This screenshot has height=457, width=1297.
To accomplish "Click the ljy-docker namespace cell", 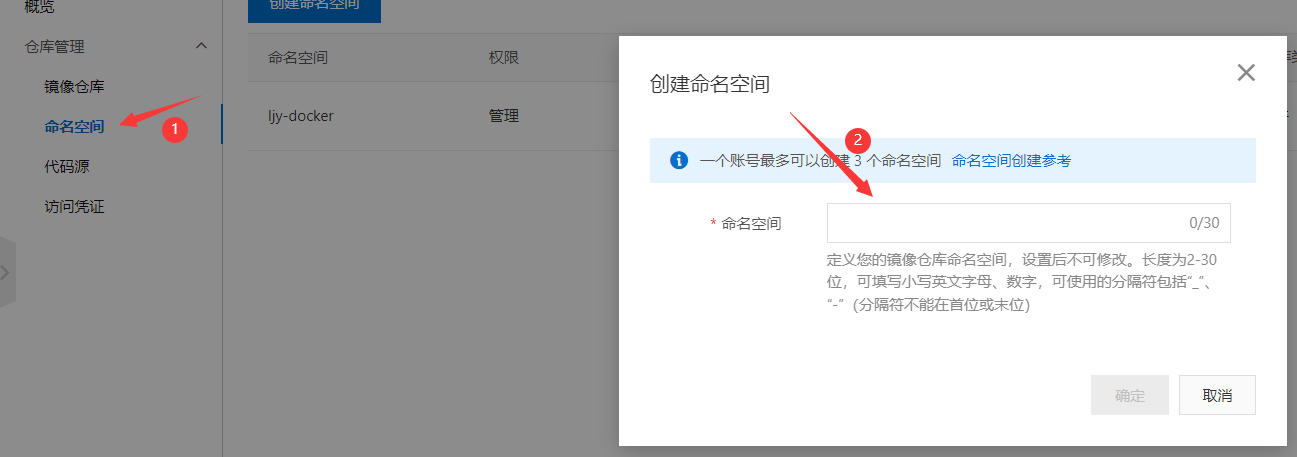I will click(x=301, y=116).
